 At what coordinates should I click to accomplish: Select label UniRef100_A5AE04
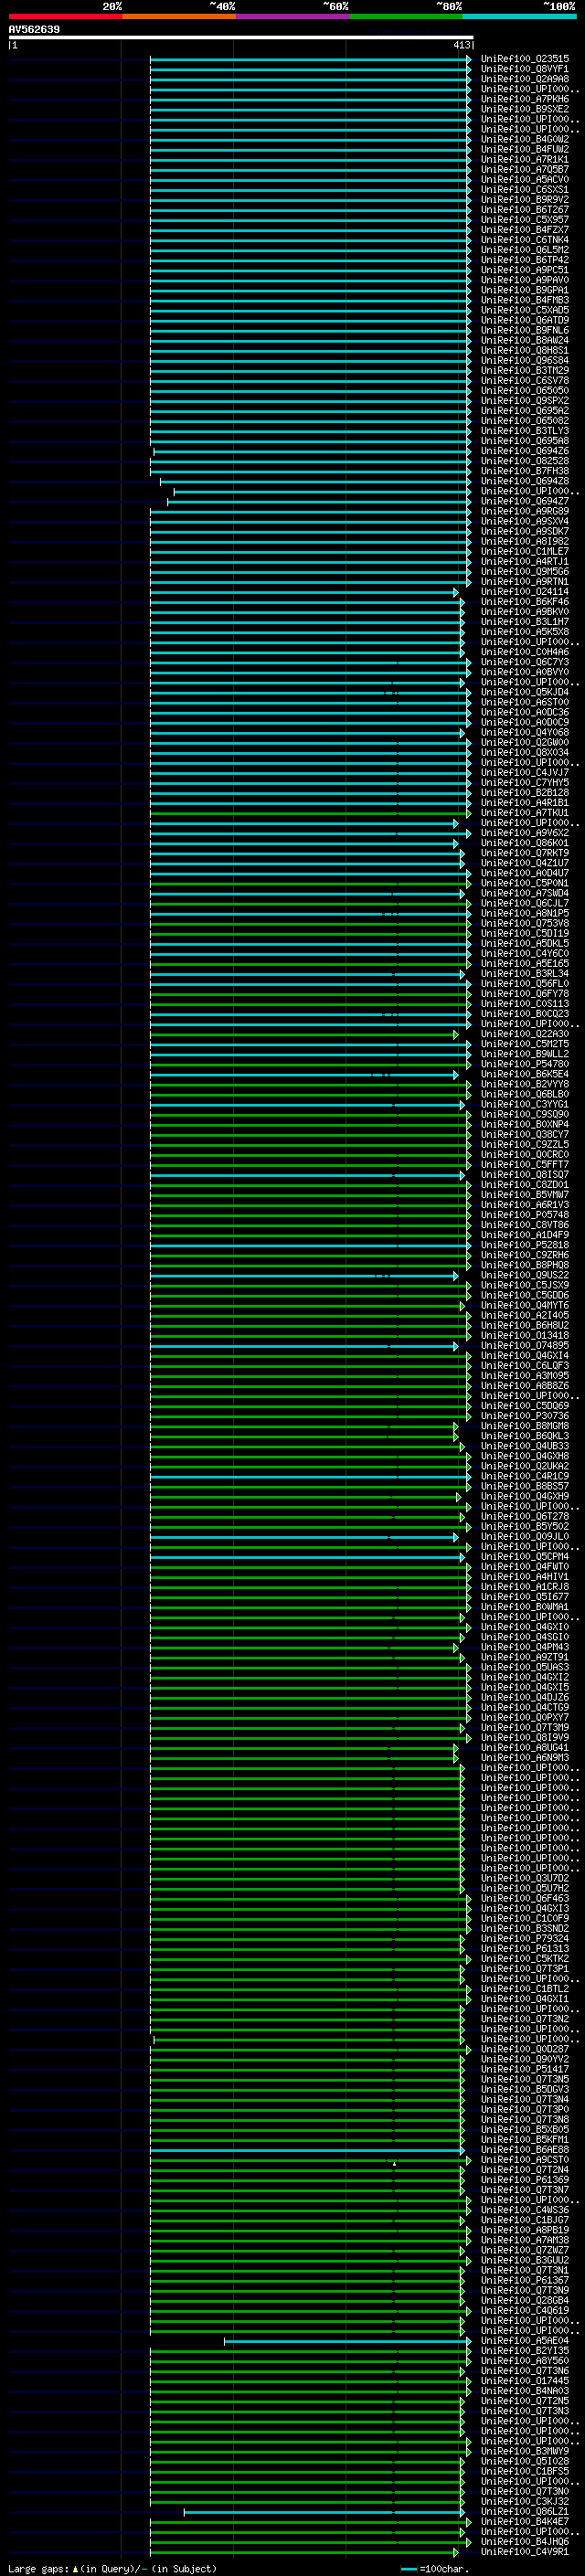pyautogui.click(x=524, y=2340)
